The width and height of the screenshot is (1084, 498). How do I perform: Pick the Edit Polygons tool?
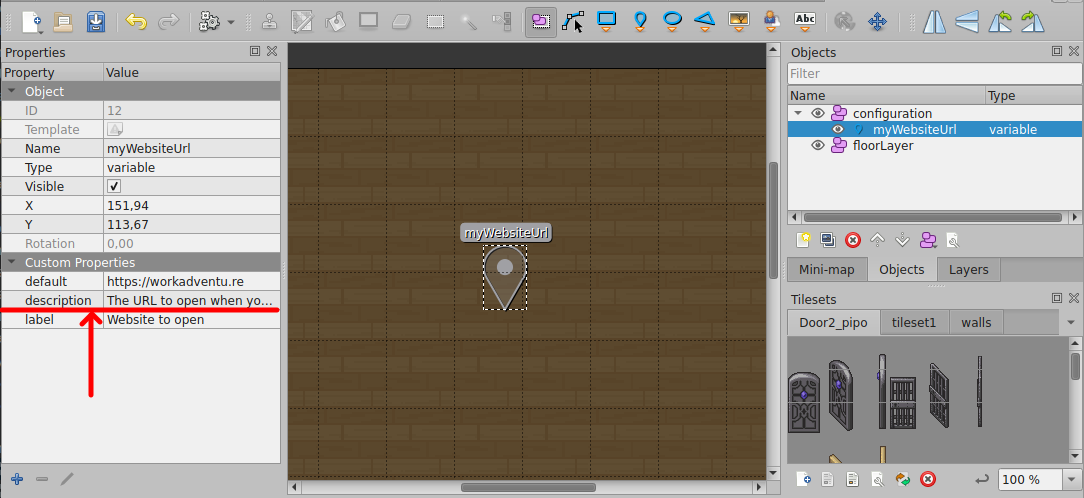click(x=573, y=20)
